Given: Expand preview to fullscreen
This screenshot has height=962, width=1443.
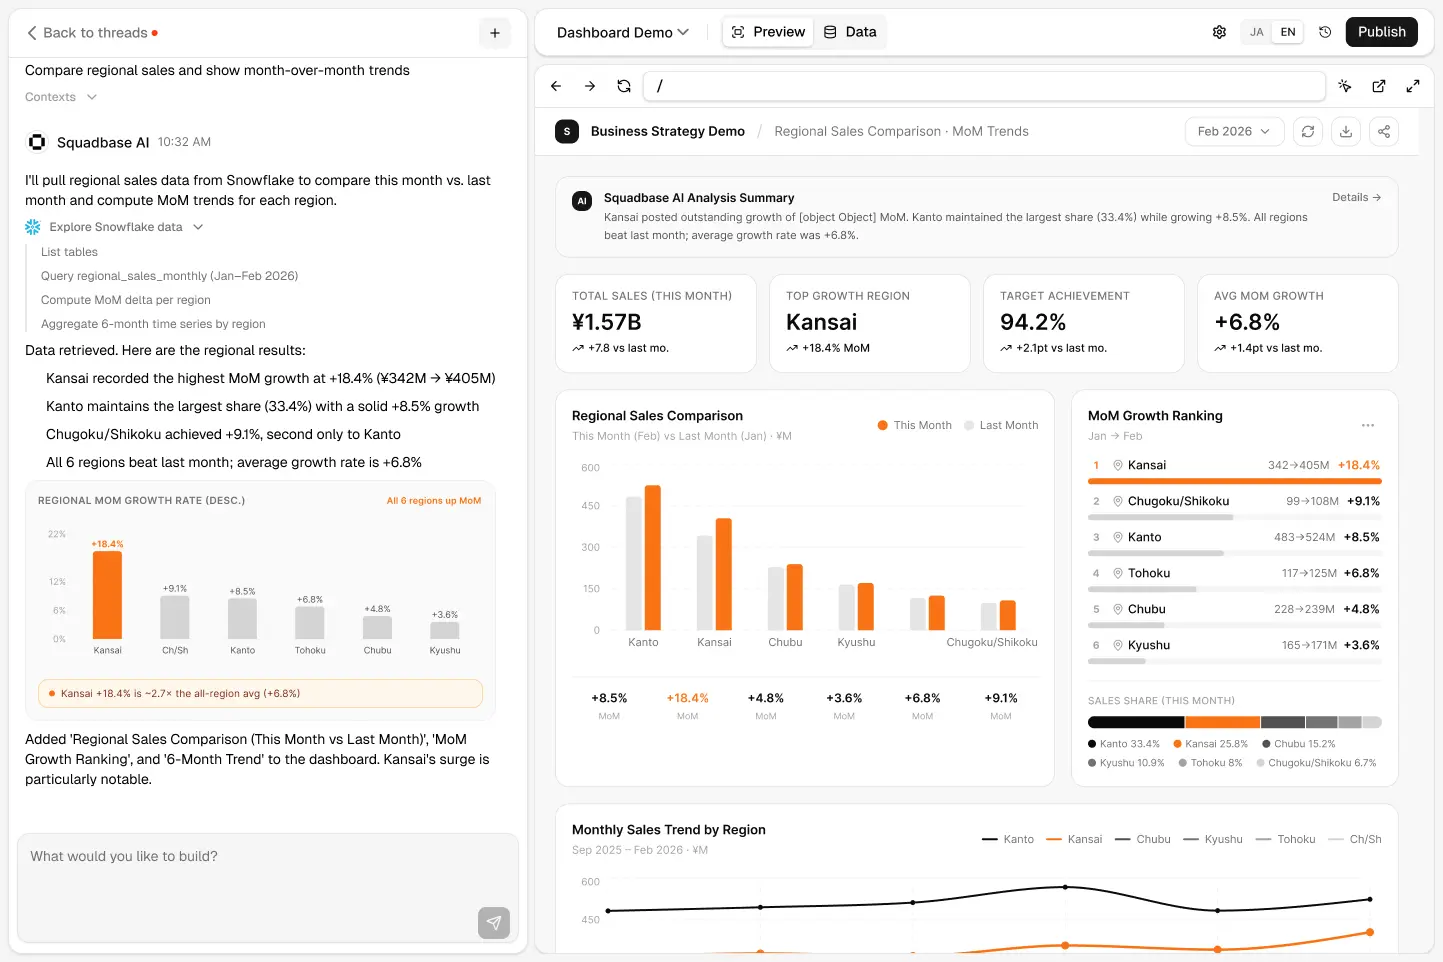Looking at the screenshot, I should tap(1413, 86).
